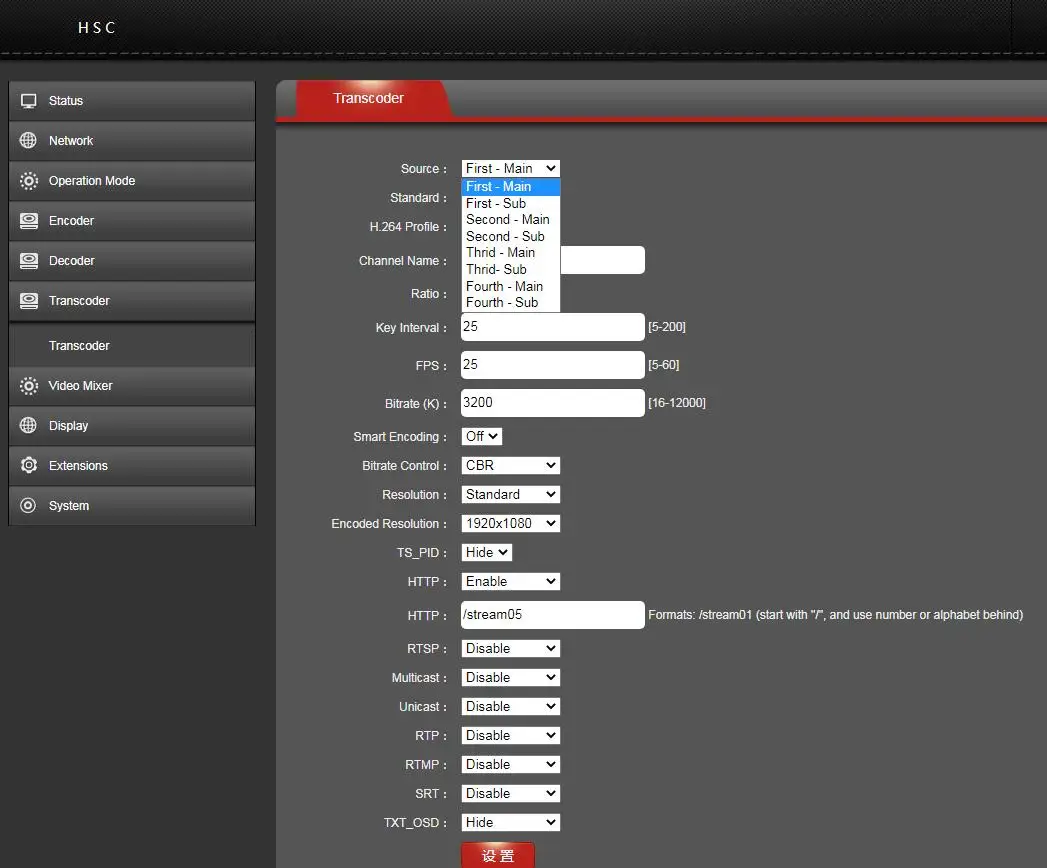Screen dimensions: 1047x868
Task: Click the Video Mixer gear icon
Action: (28, 385)
